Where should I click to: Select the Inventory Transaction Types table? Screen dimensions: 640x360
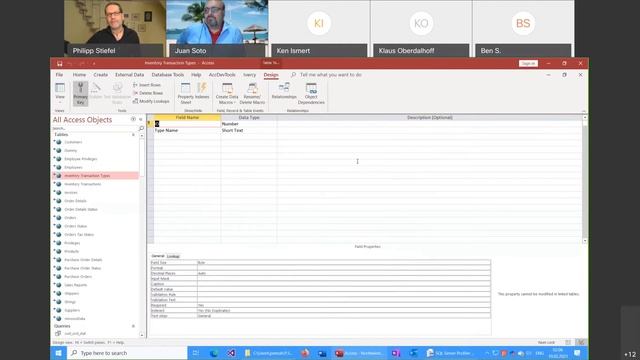pos(95,176)
